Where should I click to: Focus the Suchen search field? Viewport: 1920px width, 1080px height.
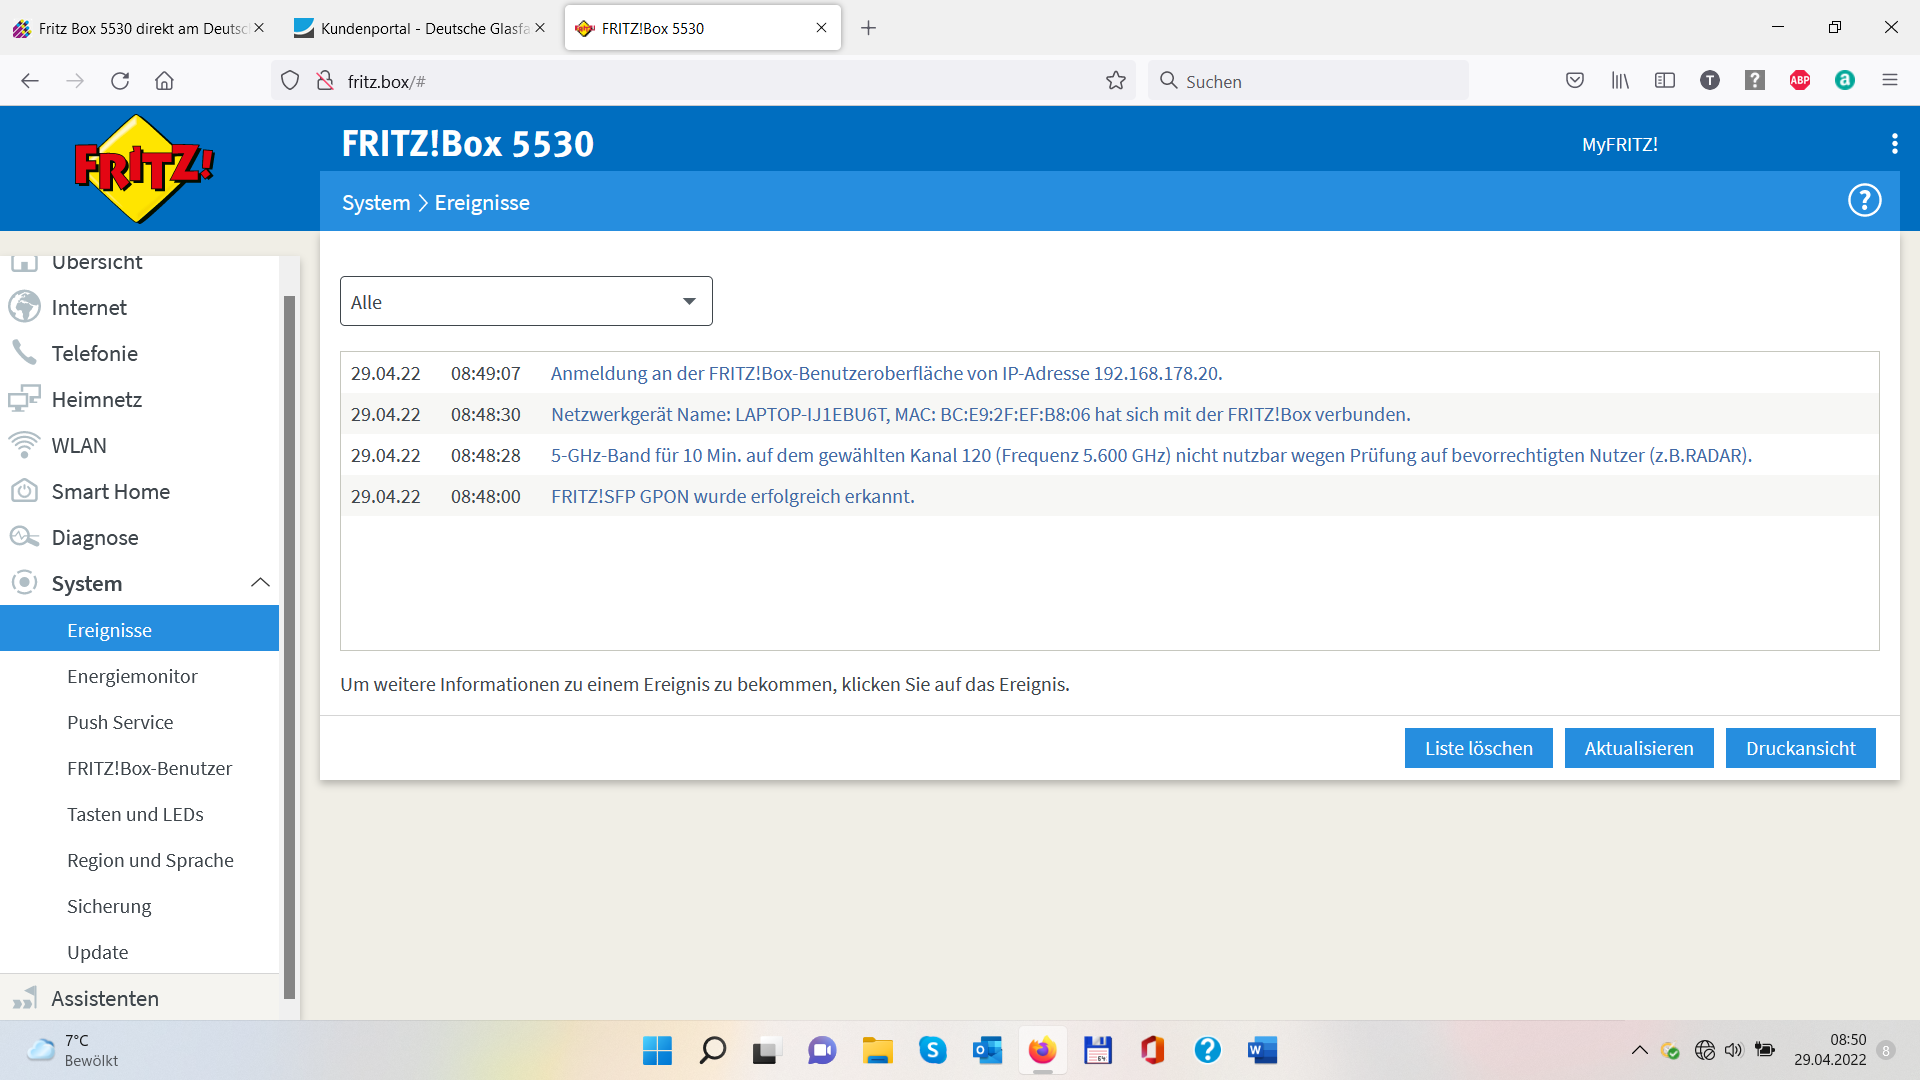pyautogui.click(x=1308, y=81)
